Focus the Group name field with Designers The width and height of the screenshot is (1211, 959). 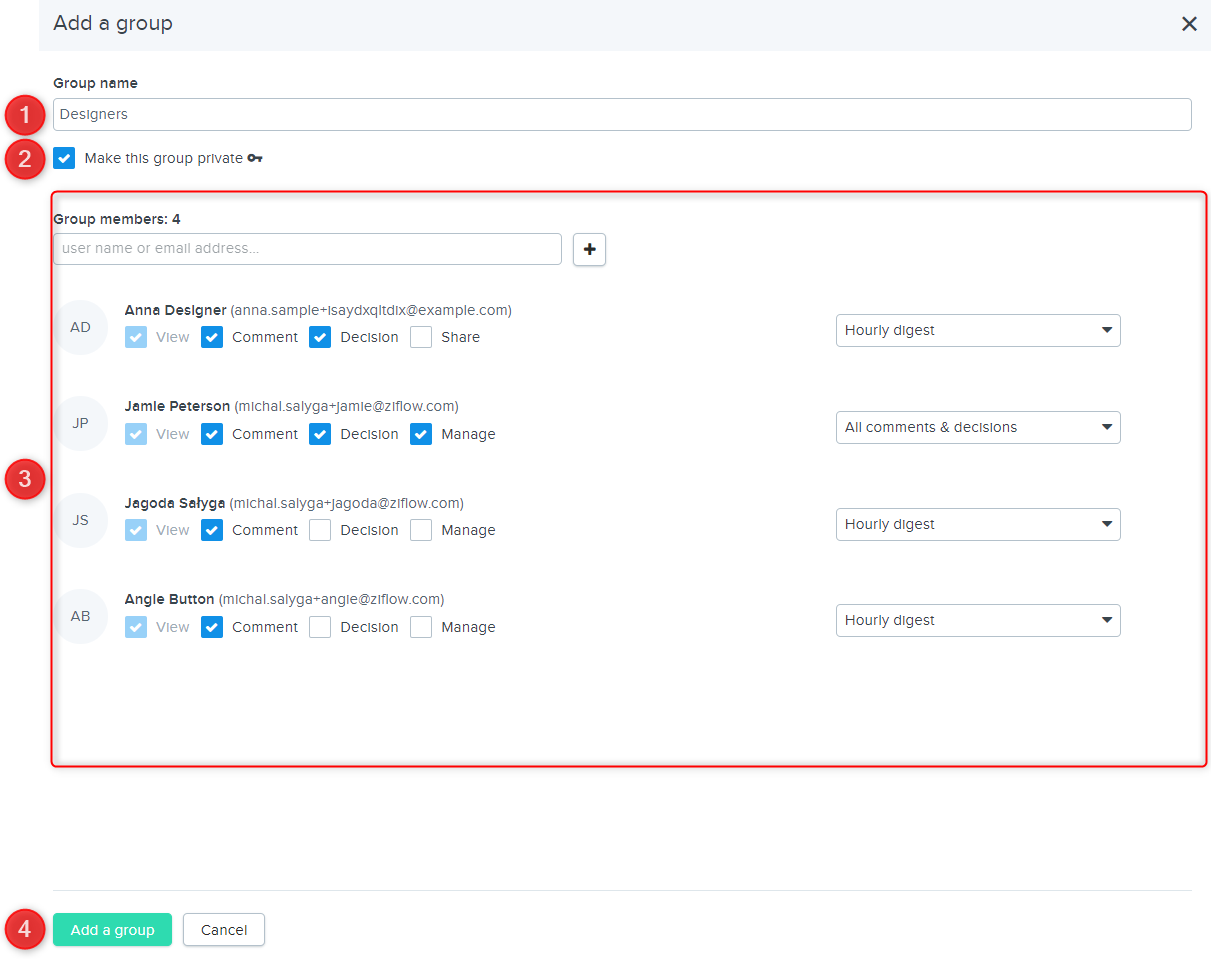tap(622, 114)
